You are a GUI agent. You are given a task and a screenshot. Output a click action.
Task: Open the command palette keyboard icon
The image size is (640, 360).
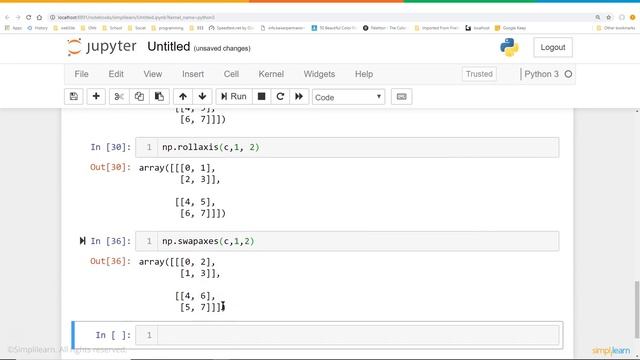pos(402,97)
